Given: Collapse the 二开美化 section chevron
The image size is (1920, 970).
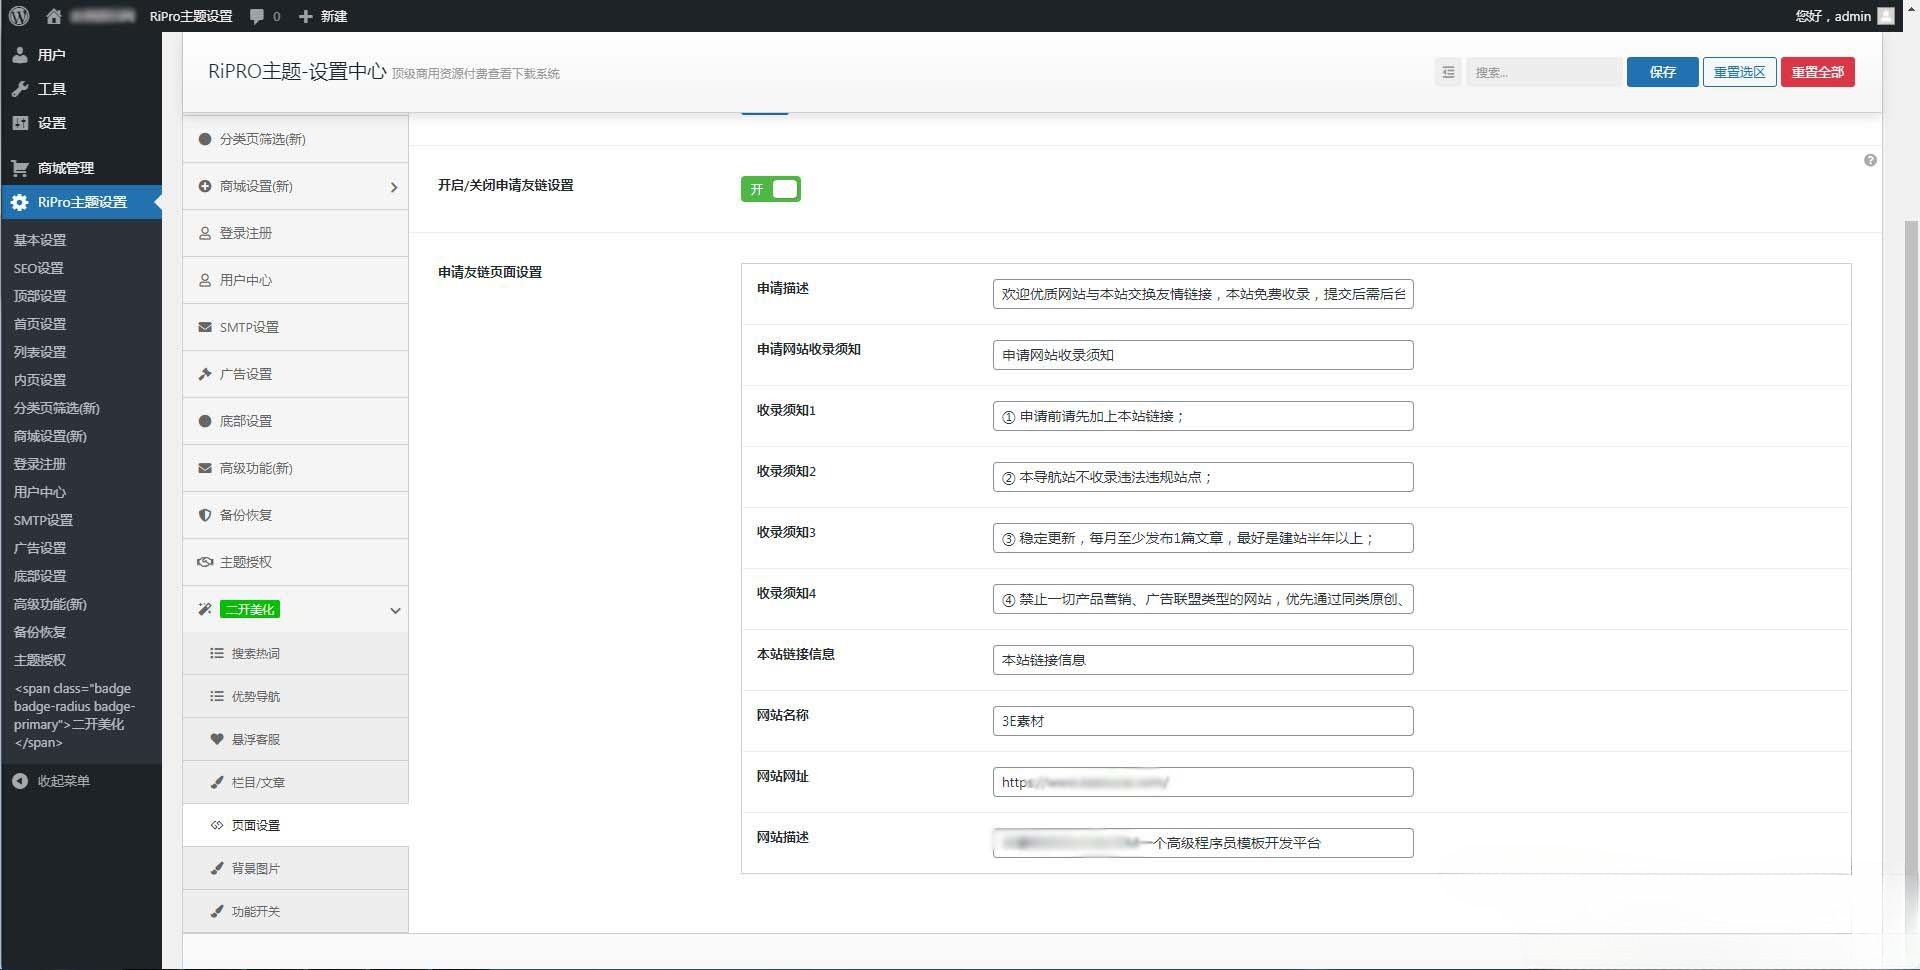Looking at the screenshot, I should pyautogui.click(x=395, y=610).
